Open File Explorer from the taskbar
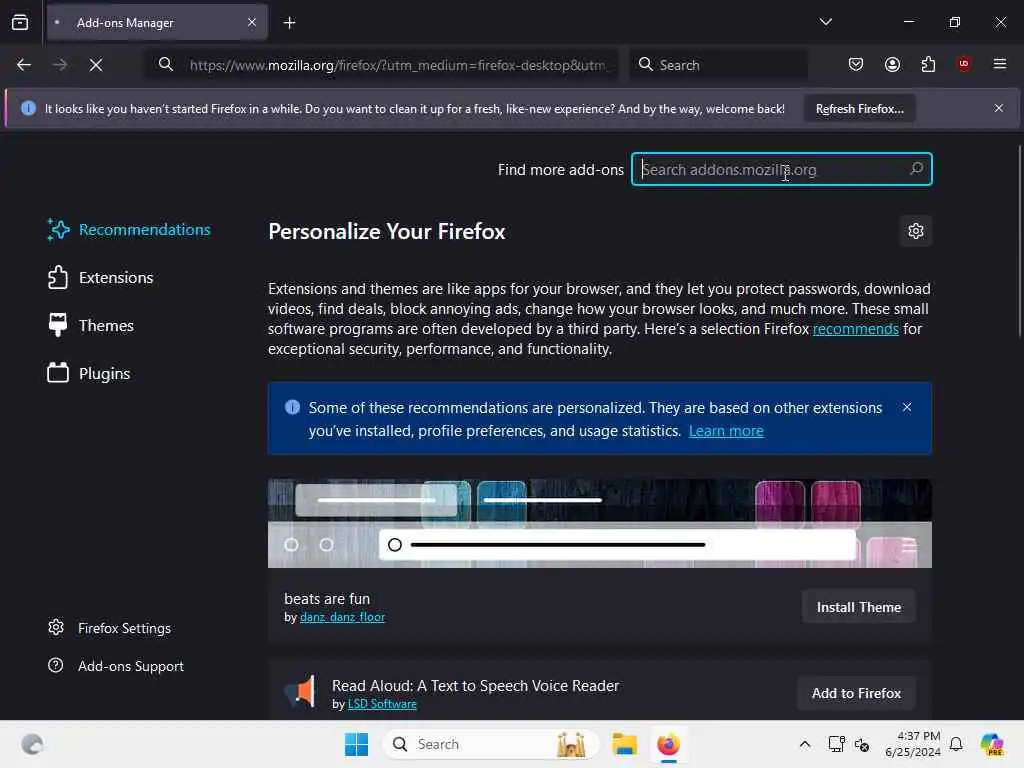1024x768 pixels. 624,744
